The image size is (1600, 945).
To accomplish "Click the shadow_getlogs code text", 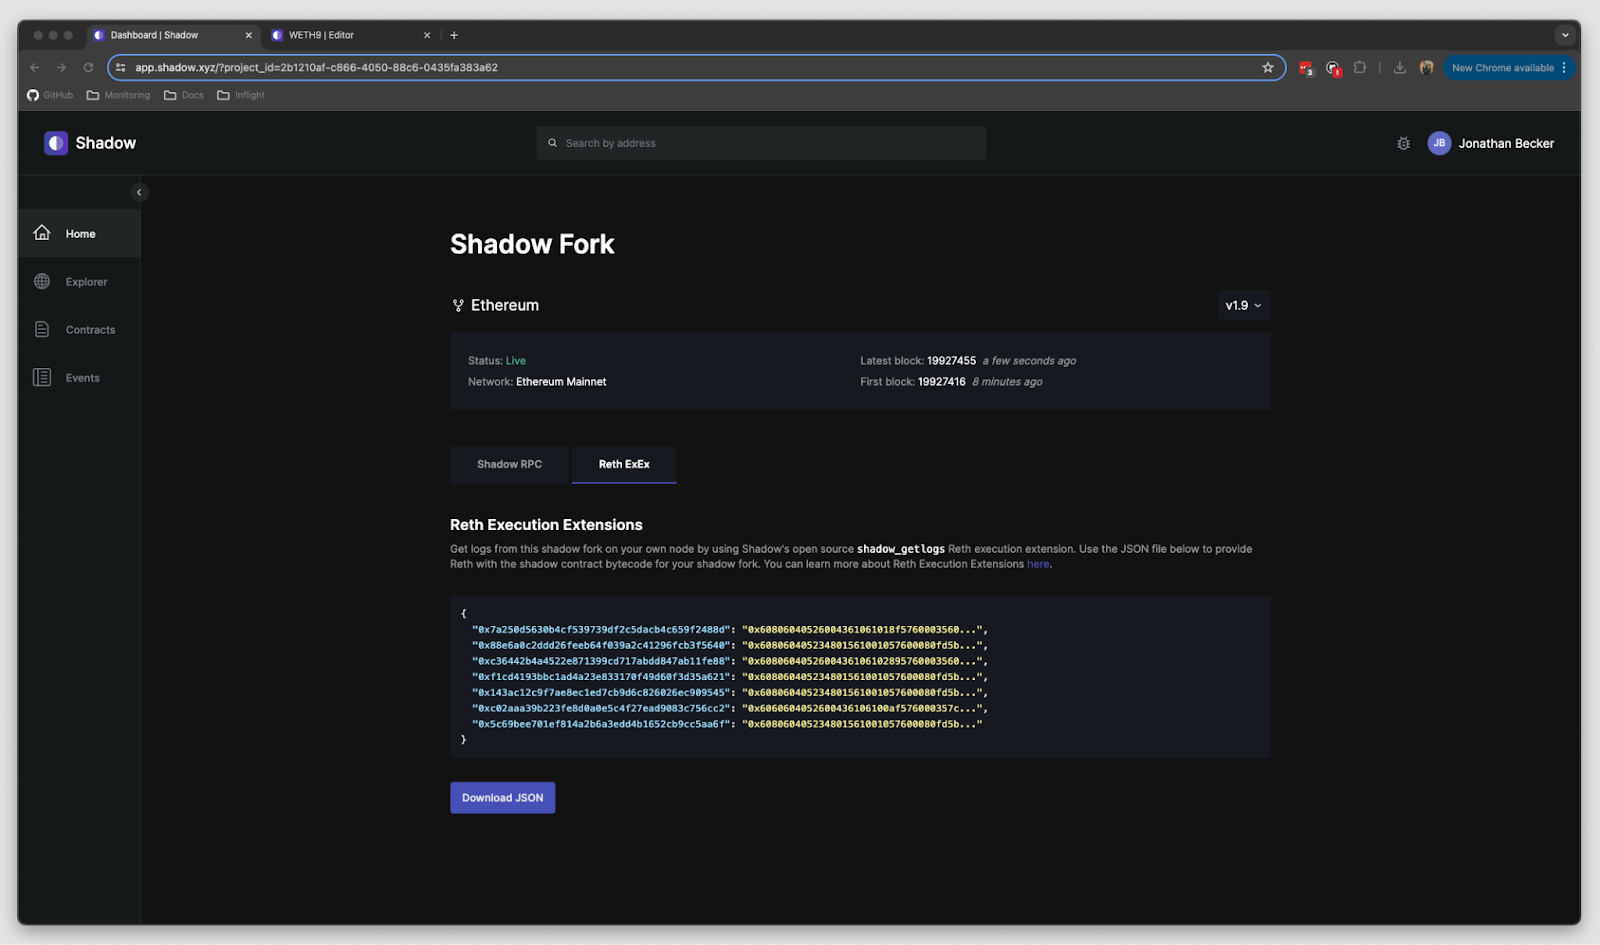I will point(900,549).
